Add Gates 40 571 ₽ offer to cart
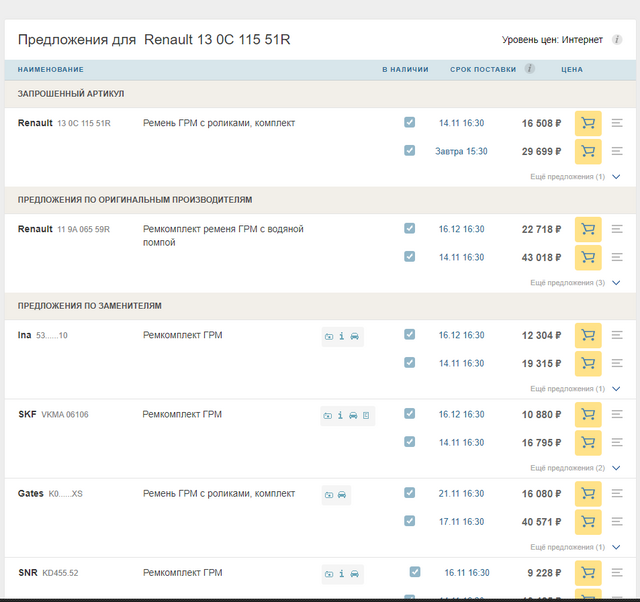 [x=588, y=522]
